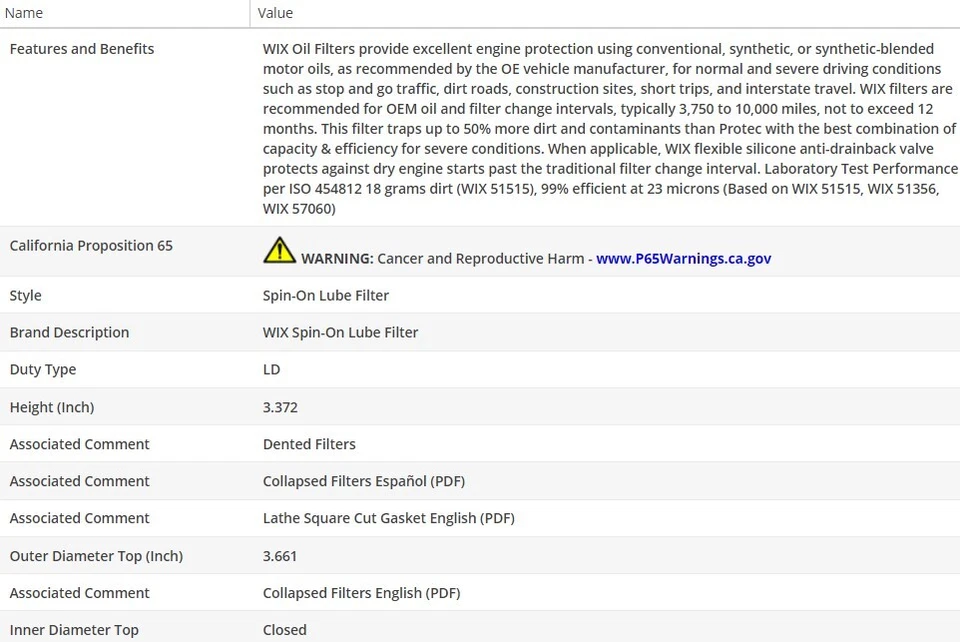960x642 pixels.
Task: Click the Style row label
Action: pos(26,295)
